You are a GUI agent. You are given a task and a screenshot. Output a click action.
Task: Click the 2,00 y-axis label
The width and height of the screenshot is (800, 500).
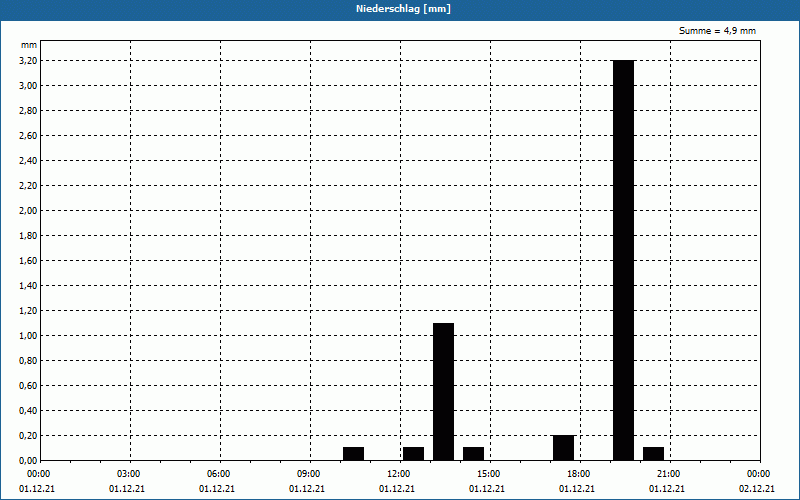point(28,211)
